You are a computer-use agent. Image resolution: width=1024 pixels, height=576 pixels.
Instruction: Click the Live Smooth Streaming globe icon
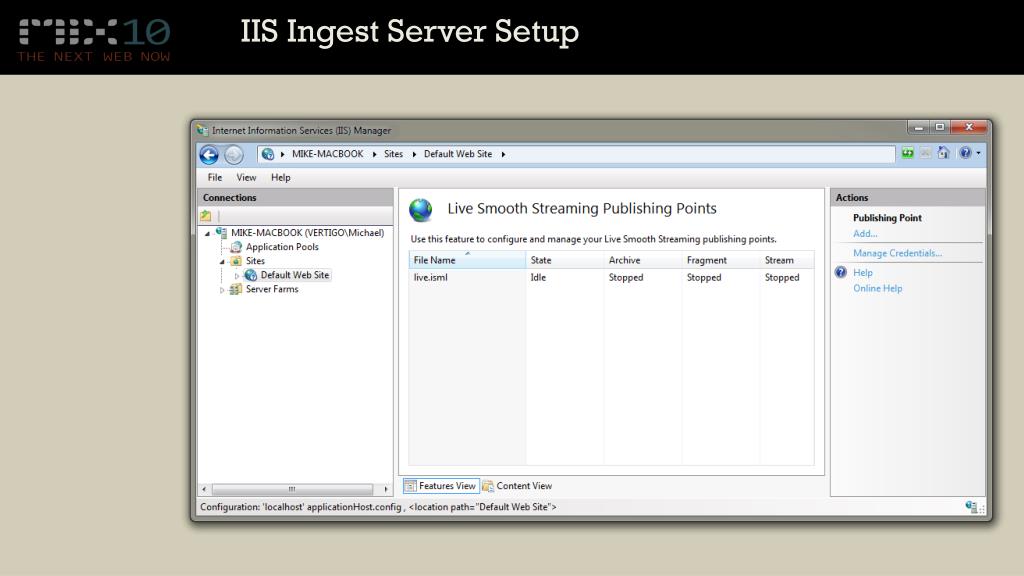[x=421, y=210]
